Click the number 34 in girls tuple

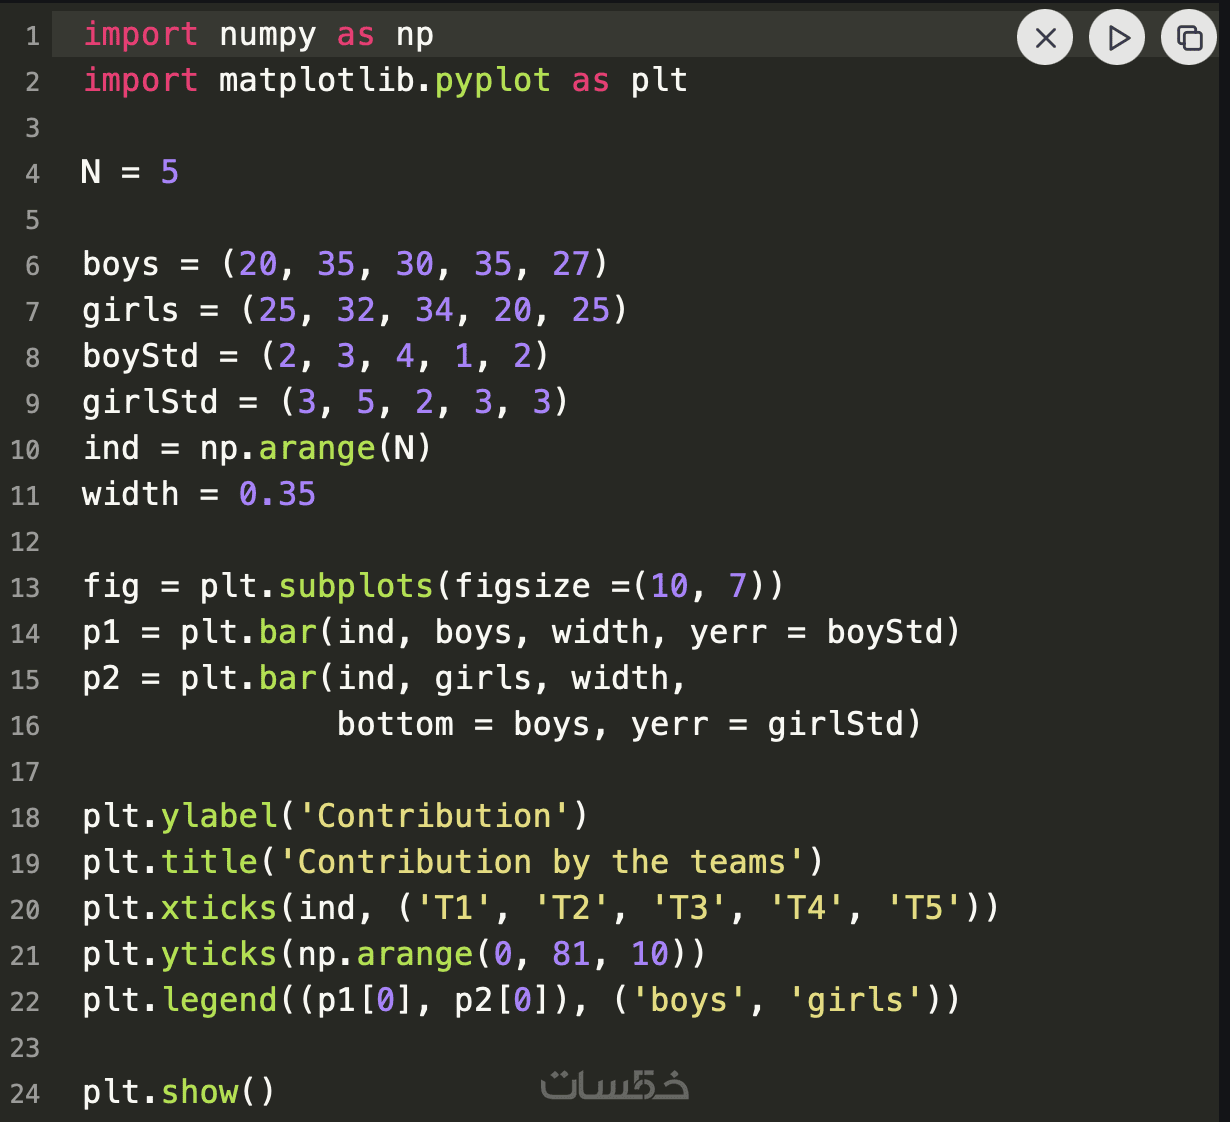434,310
